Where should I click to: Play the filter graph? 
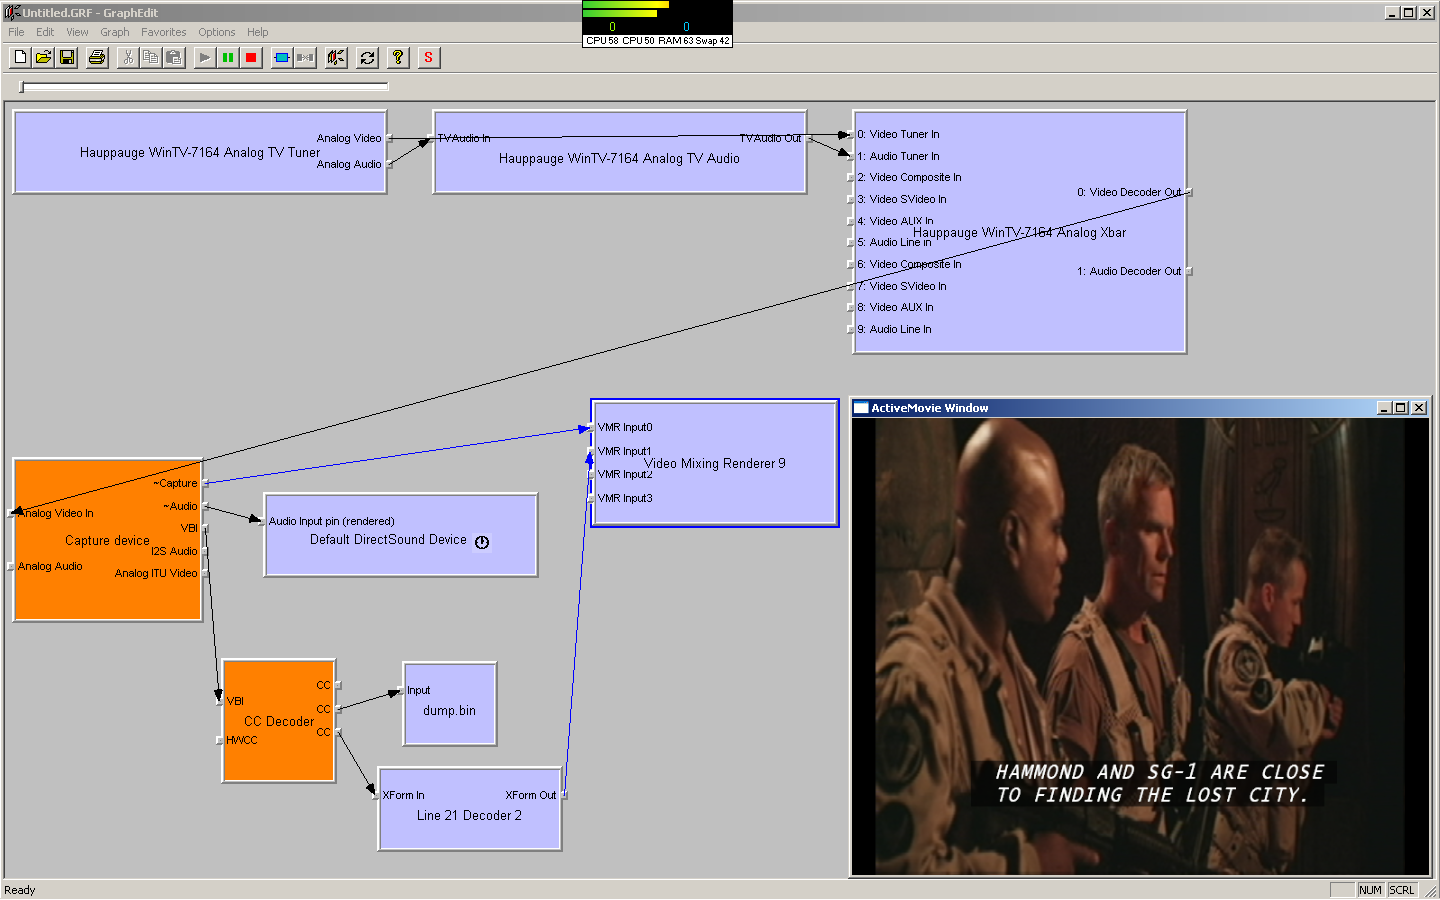pos(204,57)
